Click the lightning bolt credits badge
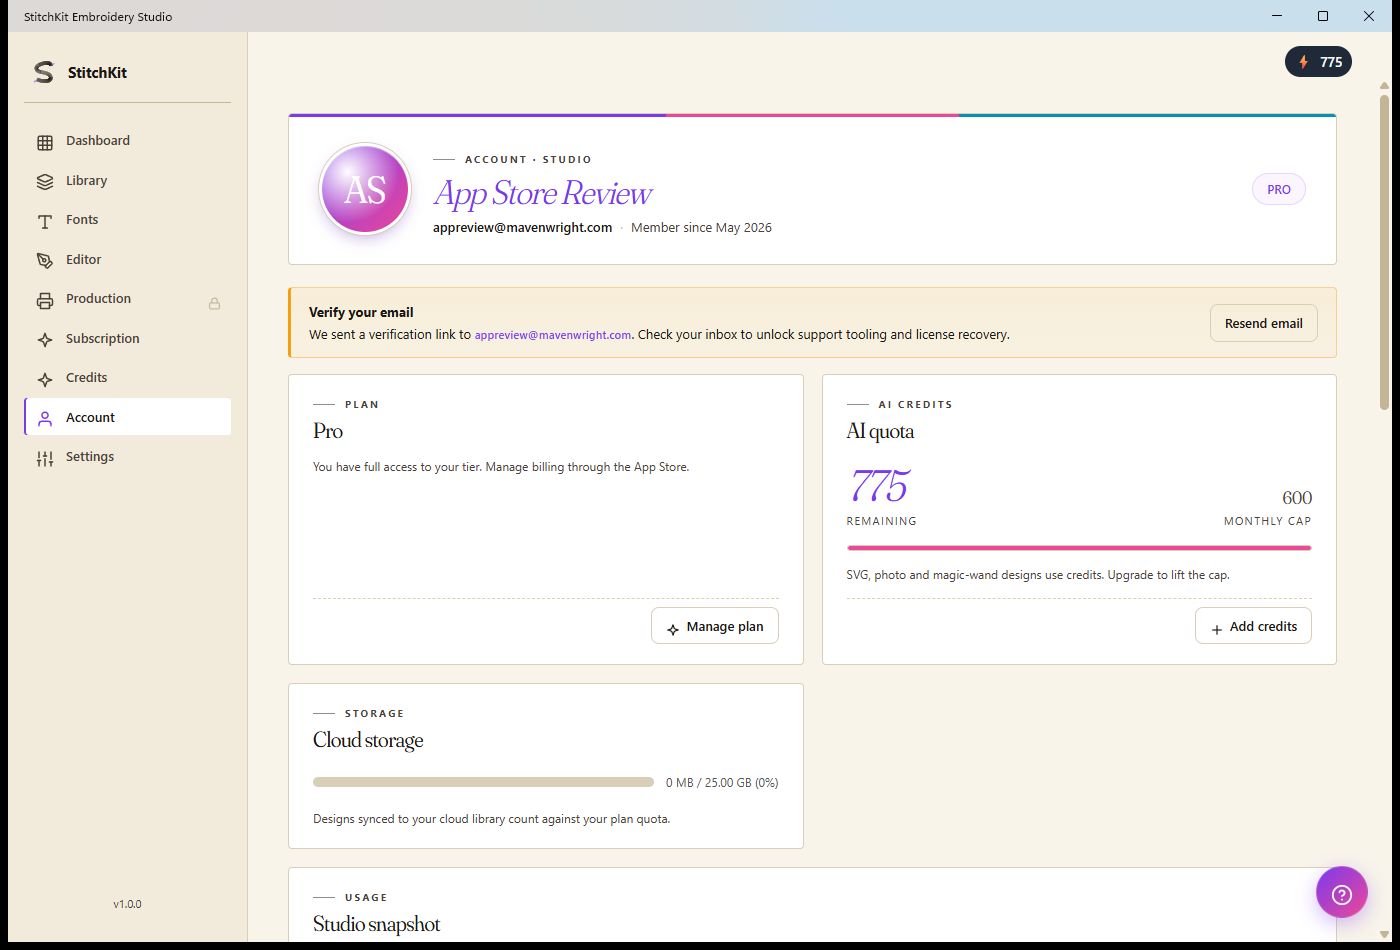The image size is (1400, 950). [1318, 62]
